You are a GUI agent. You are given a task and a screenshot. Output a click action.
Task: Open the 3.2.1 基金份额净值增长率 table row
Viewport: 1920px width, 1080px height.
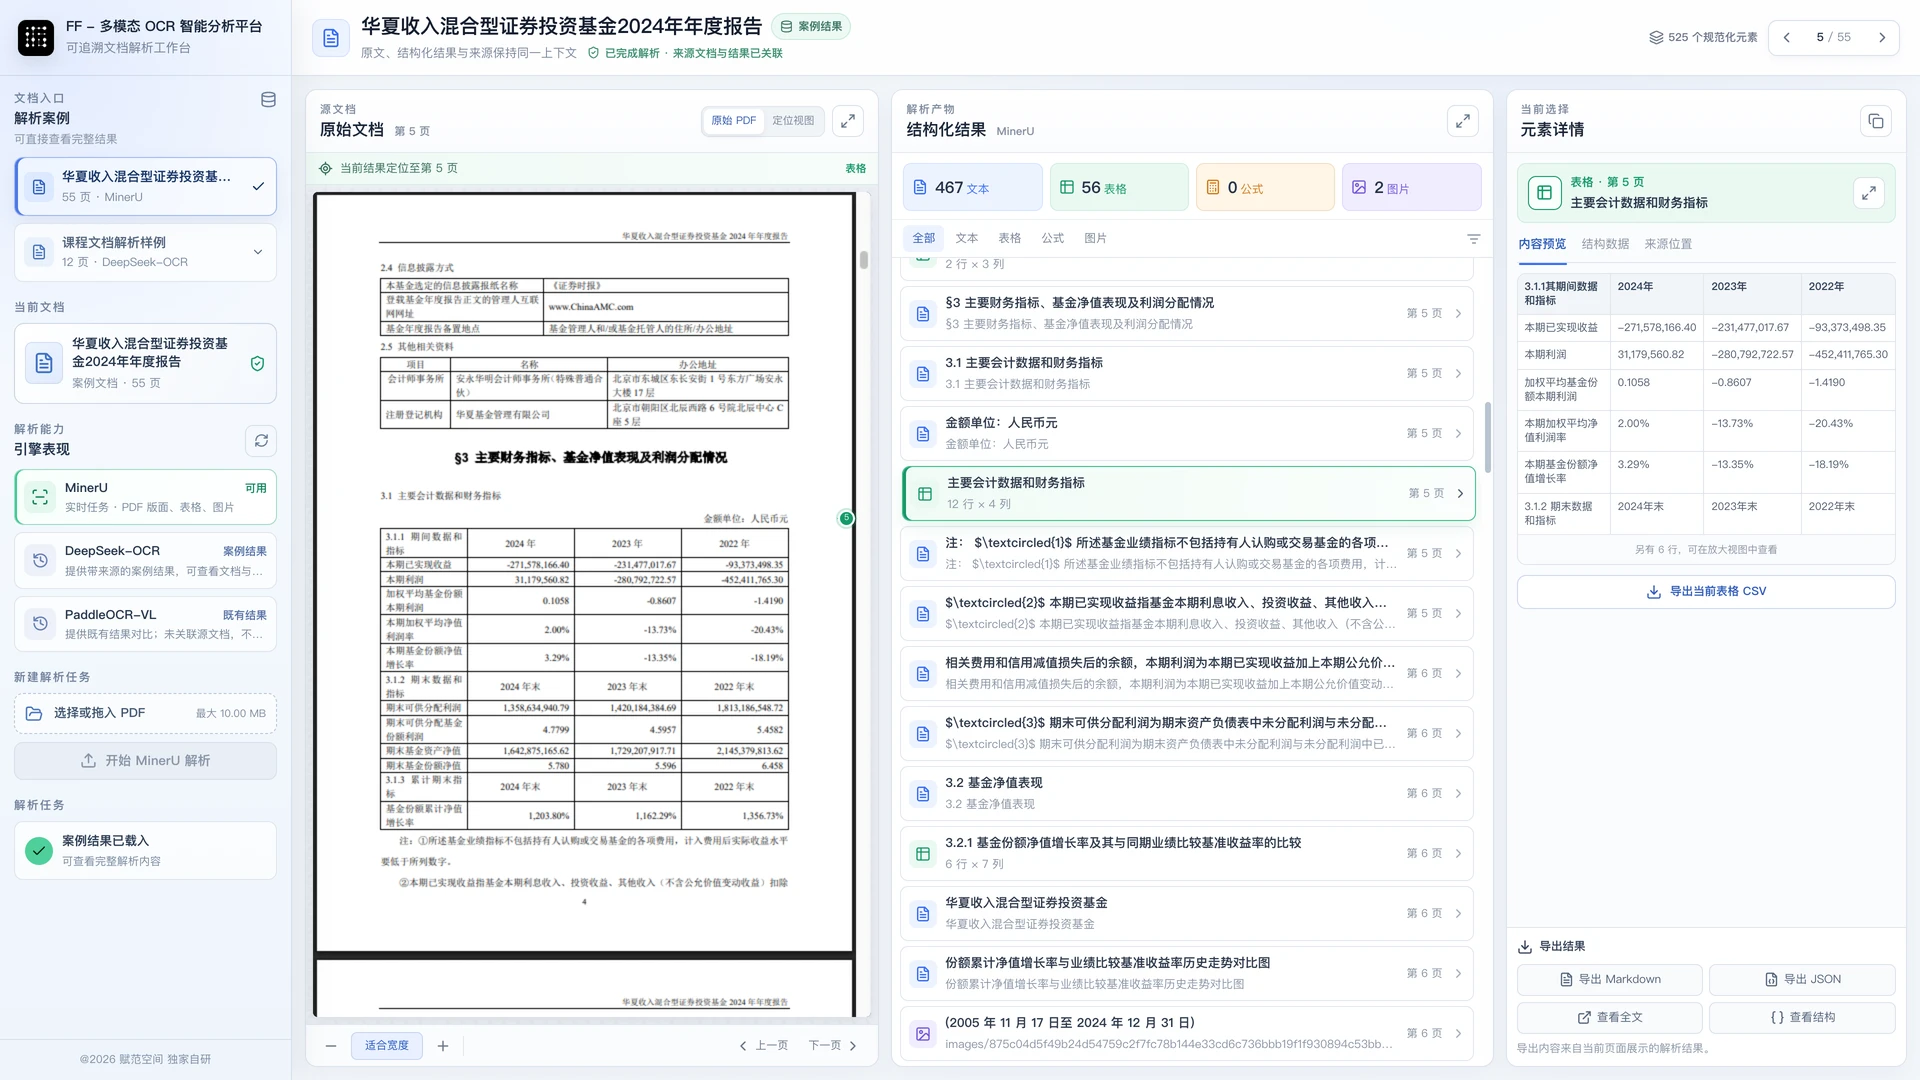[x=1187, y=853]
